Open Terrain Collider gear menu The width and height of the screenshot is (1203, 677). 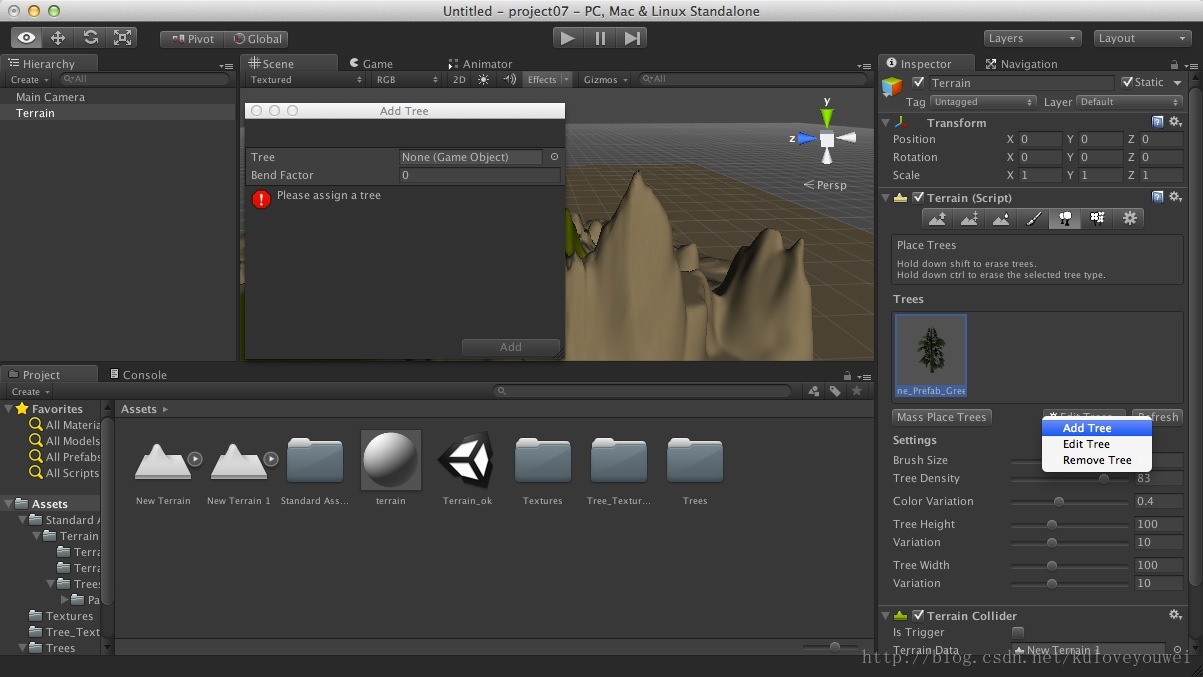[1175, 615]
